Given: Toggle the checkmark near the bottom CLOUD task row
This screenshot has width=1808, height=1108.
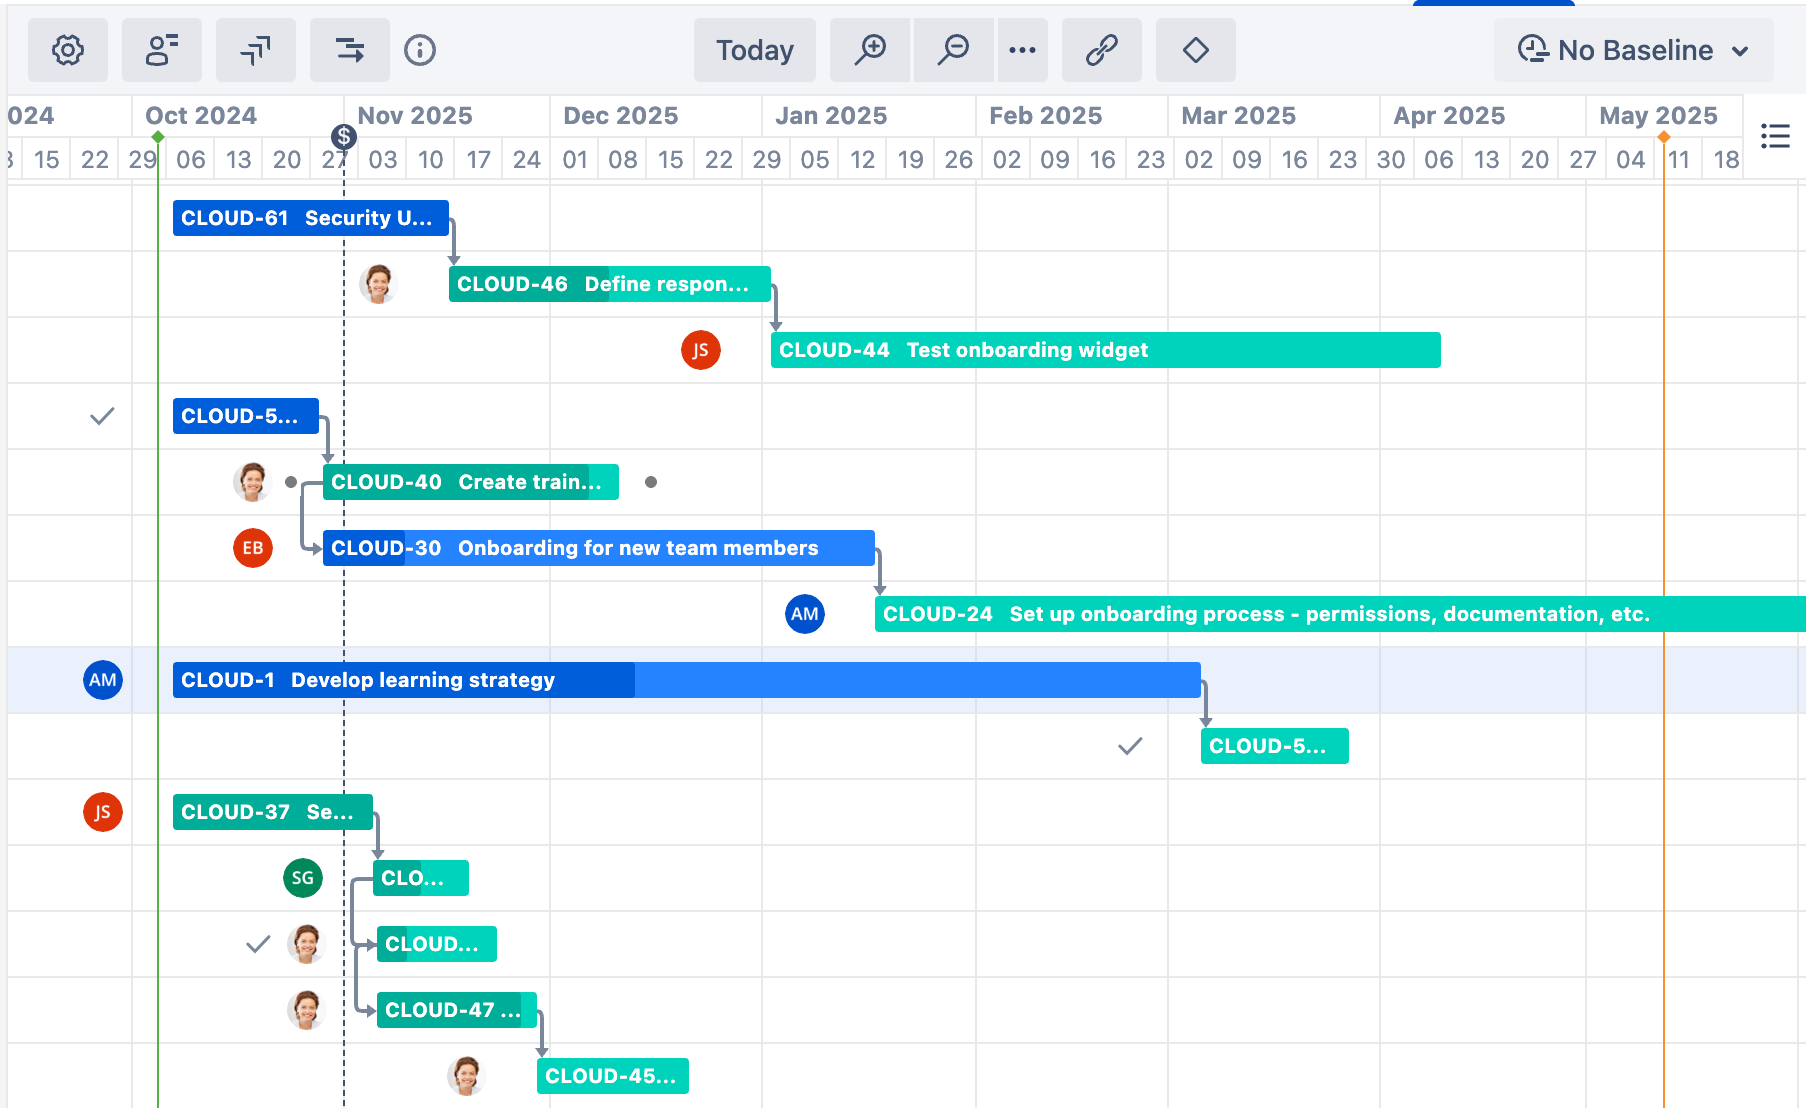Looking at the screenshot, I should tap(257, 943).
